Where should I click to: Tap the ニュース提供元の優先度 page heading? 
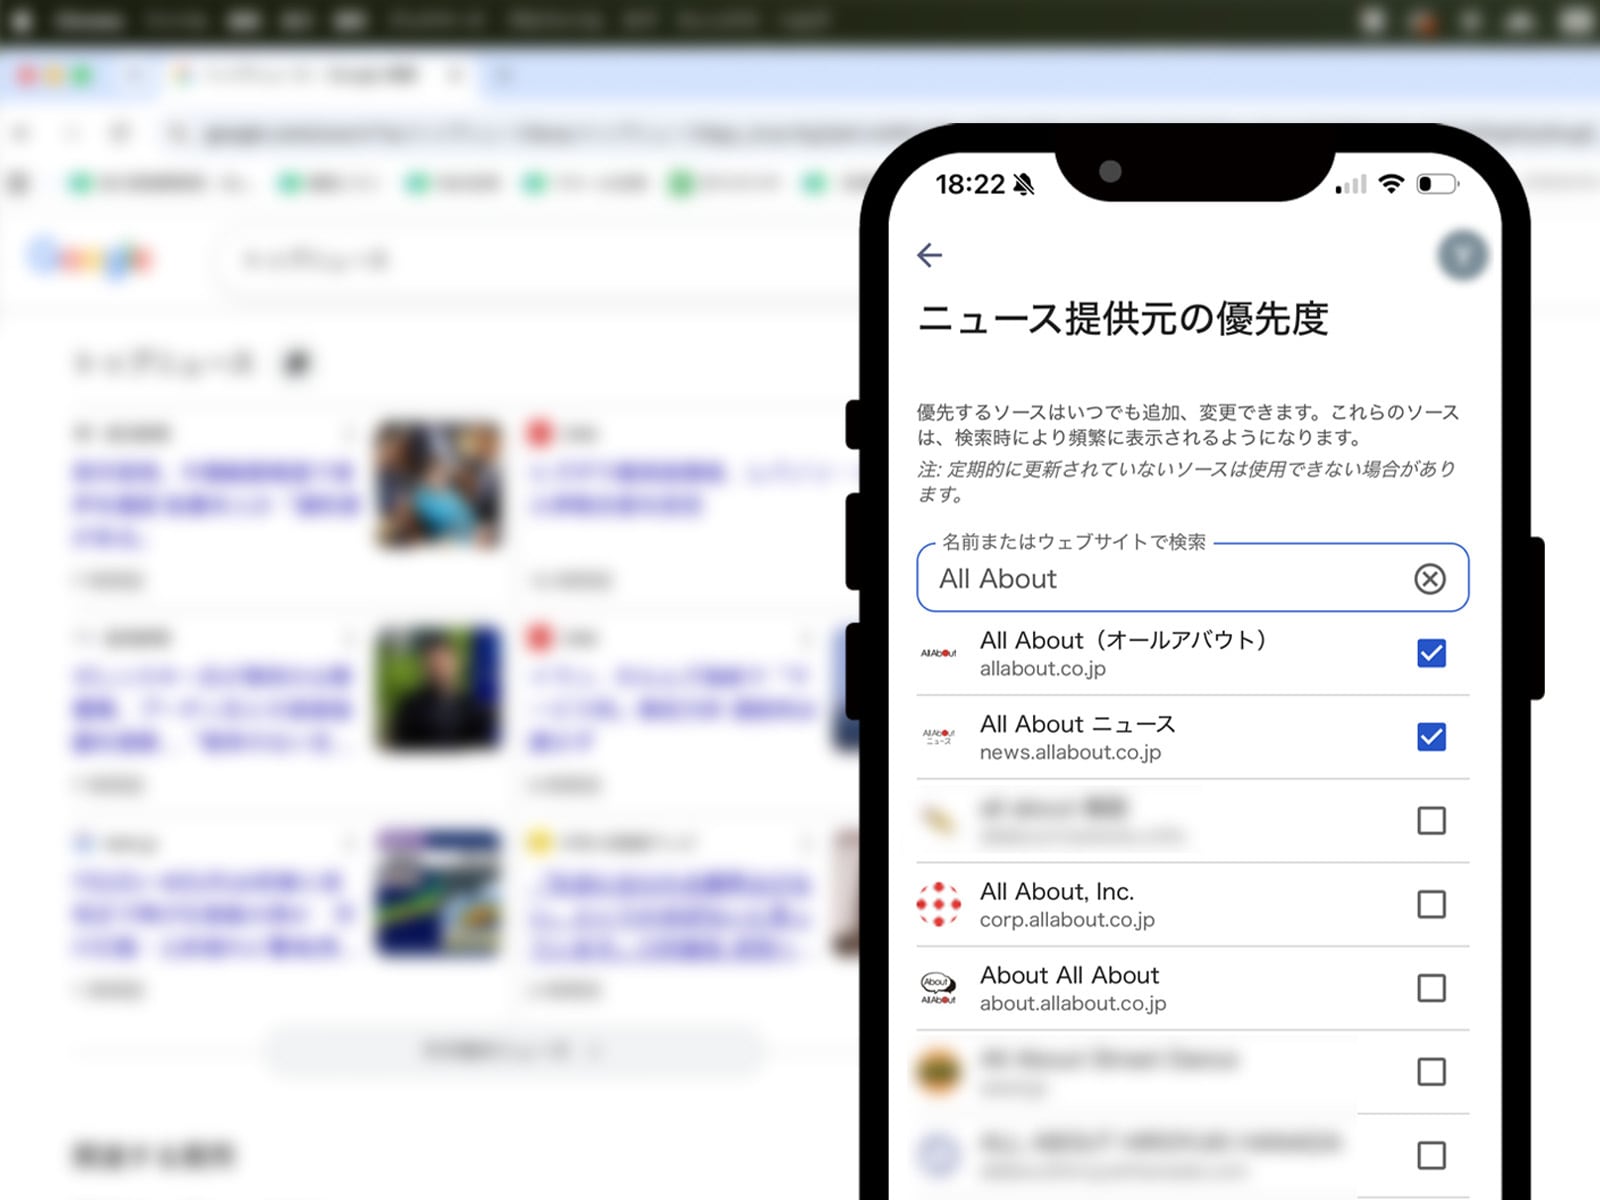tap(1123, 319)
